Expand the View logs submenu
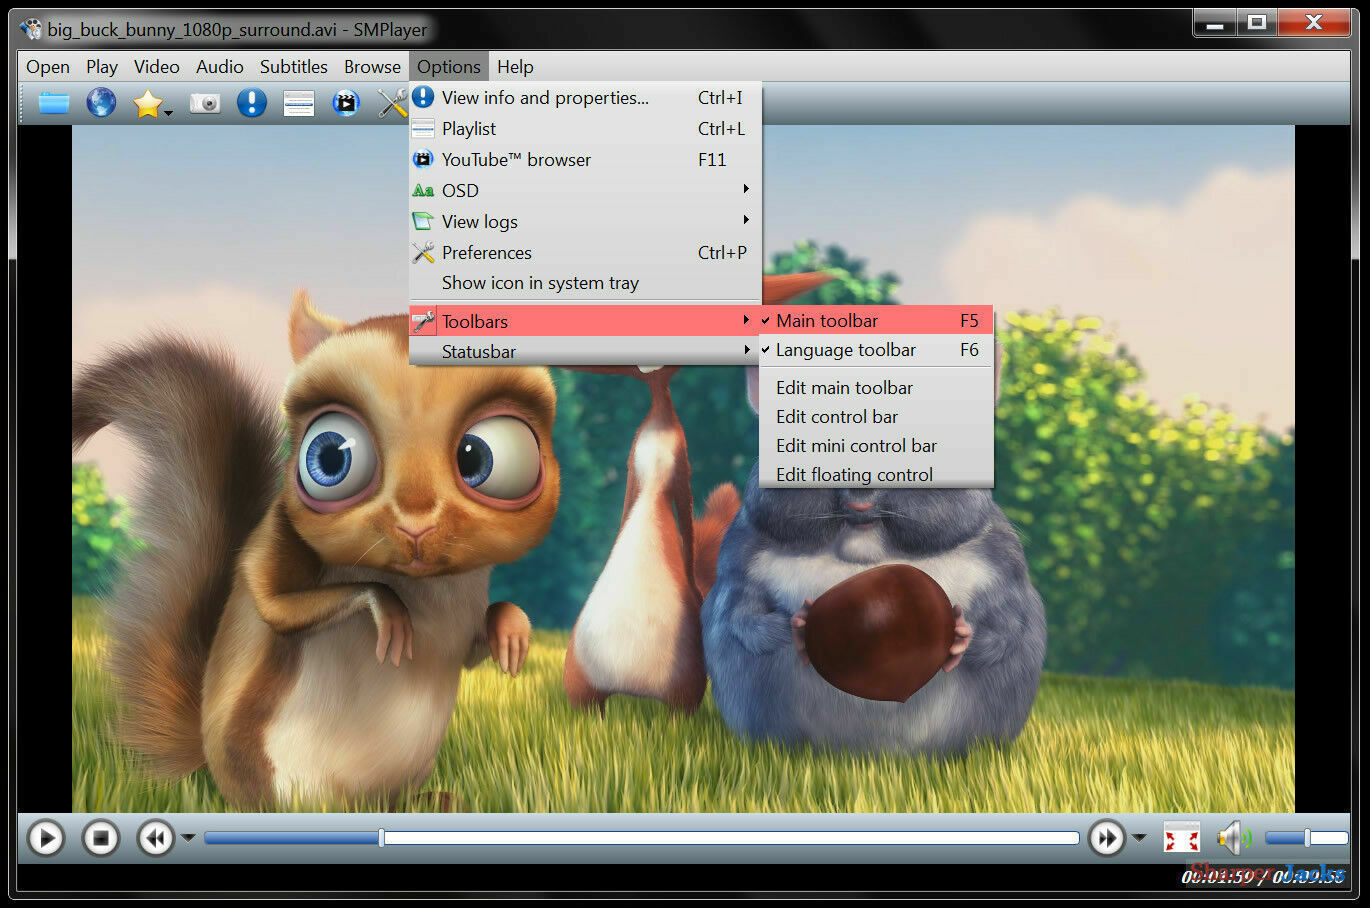The image size is (1370, 908). point(585,221)
